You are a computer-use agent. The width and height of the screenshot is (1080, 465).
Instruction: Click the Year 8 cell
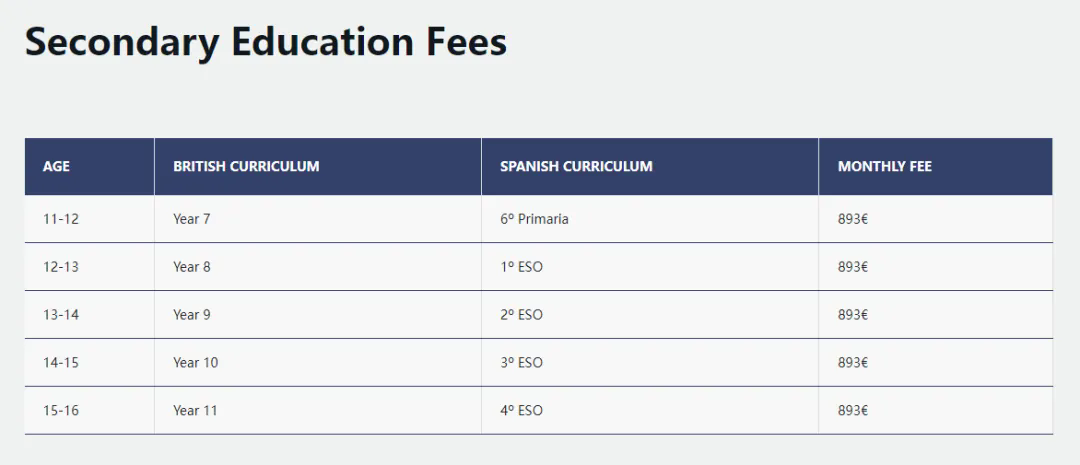[318, 267]
